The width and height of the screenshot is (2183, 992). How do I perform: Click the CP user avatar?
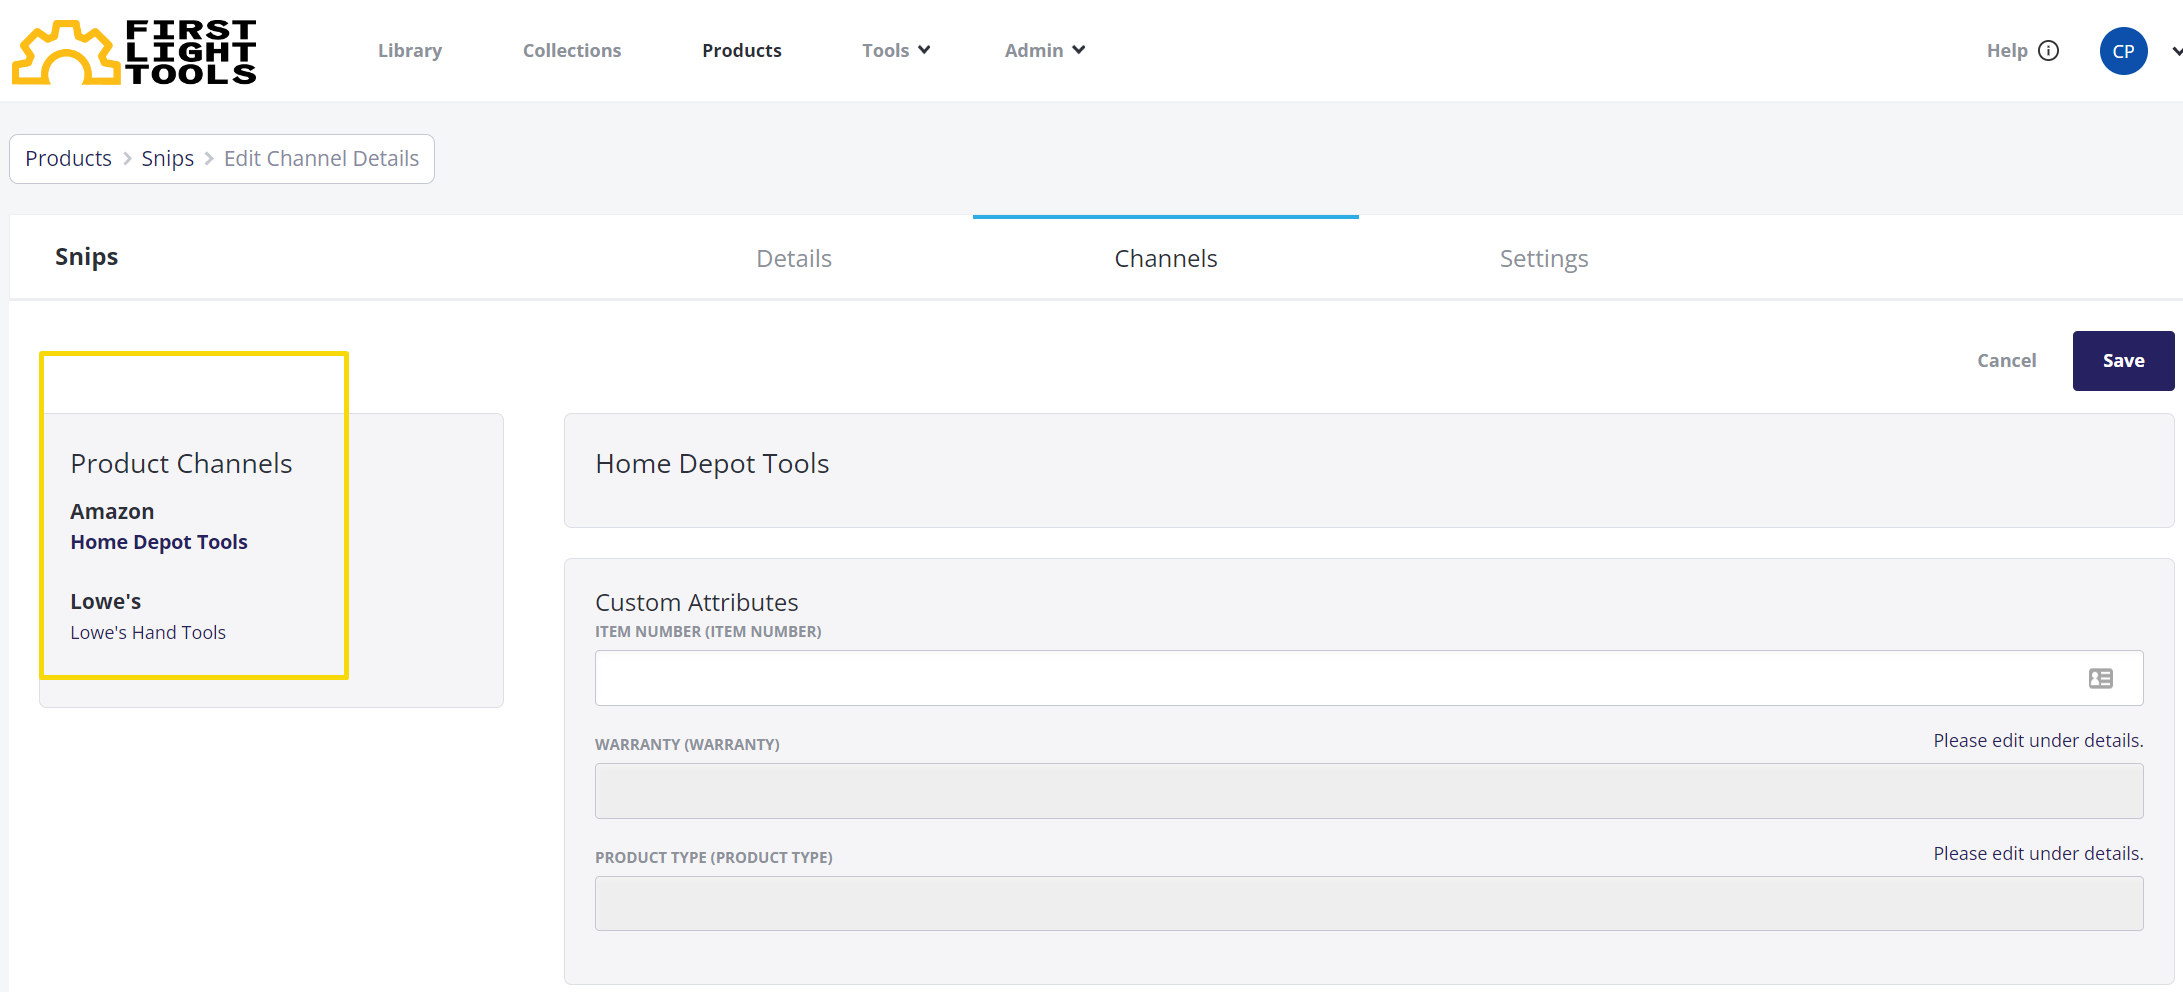2123,51
